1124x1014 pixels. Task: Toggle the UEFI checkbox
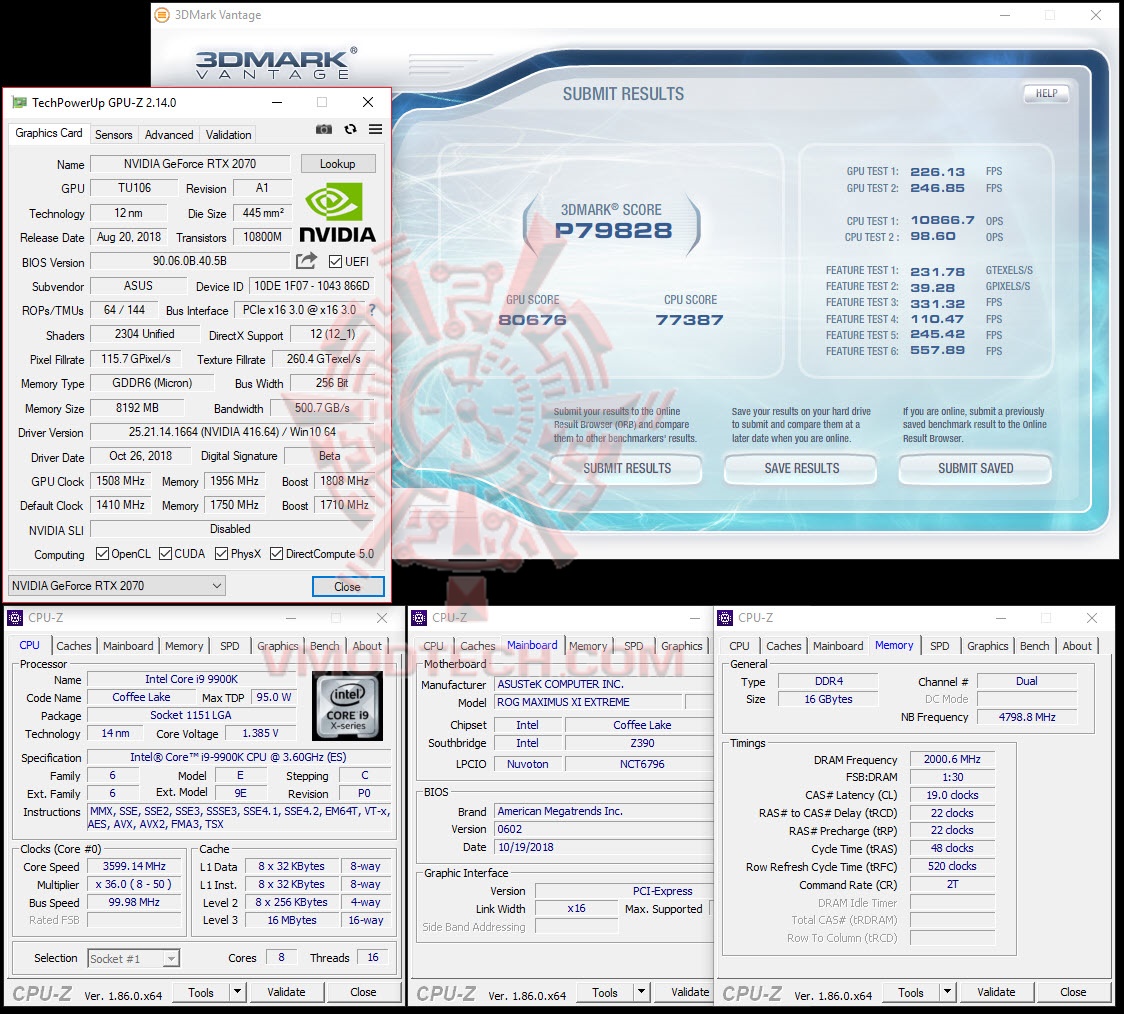(x=335, y=262)
